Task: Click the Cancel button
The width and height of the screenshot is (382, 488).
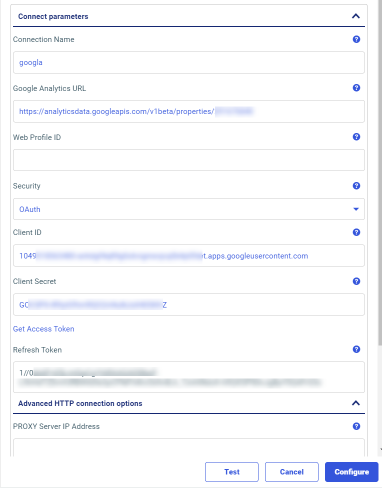Action: click(292, 472)
